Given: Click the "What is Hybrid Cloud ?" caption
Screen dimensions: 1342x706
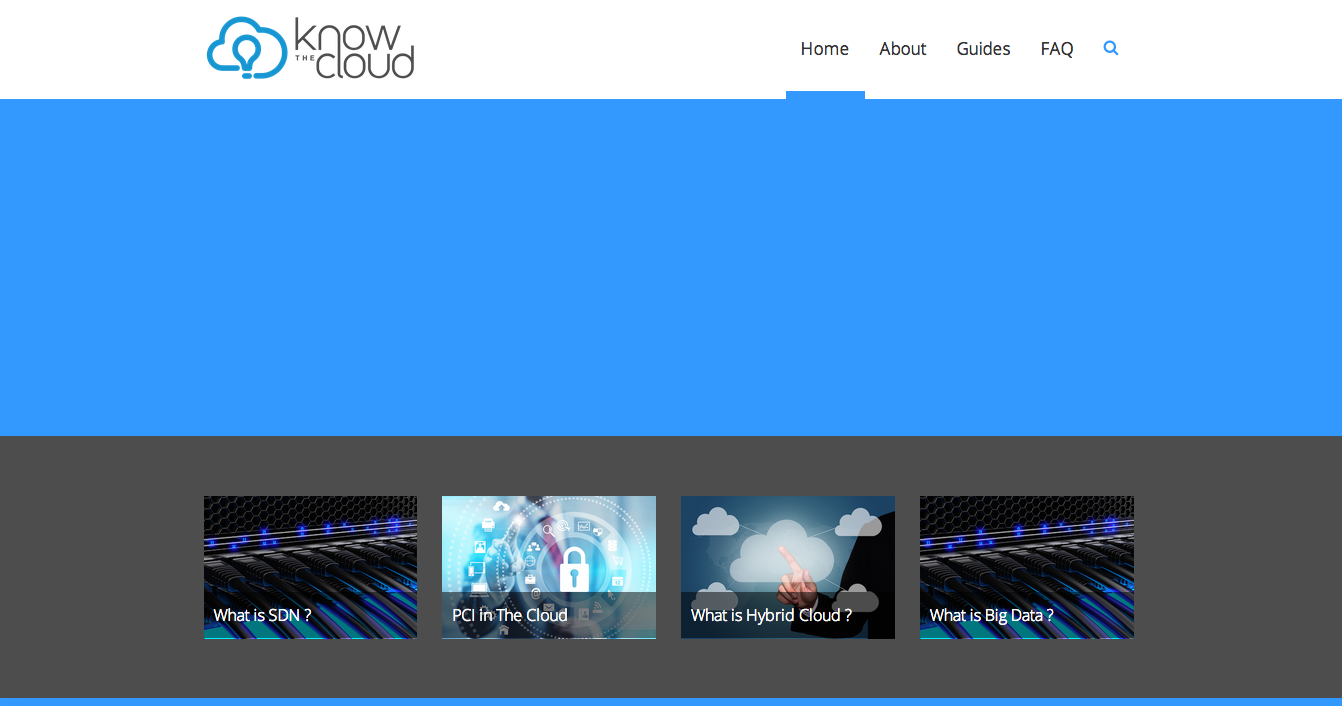Looking at the screenshot, I should (771, 615).
